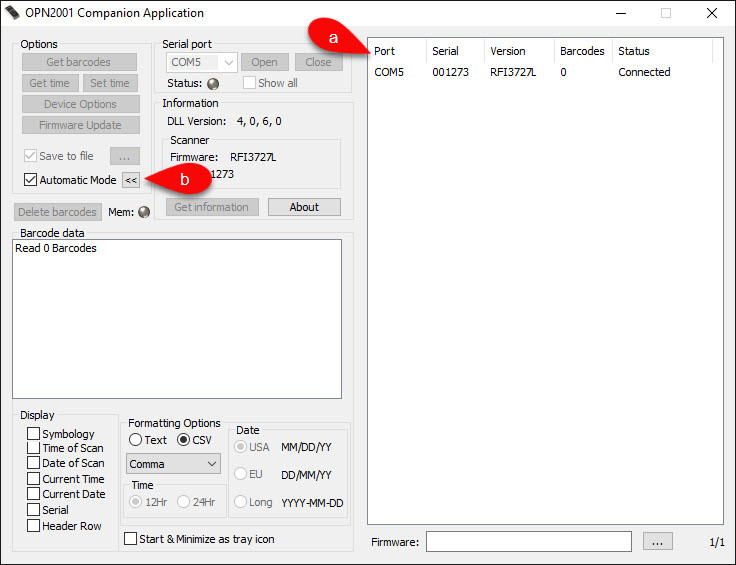Click the serial port Open button

pyautogui.click(x=264, y=62)
